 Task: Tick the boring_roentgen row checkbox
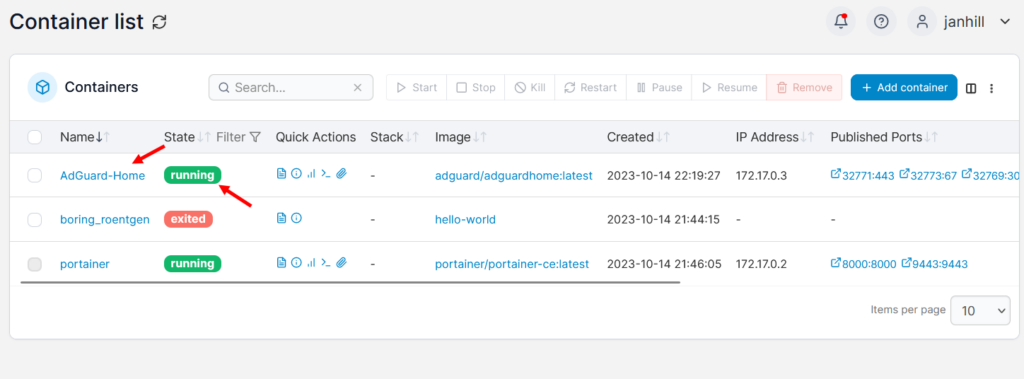click(x=35, y=220)
